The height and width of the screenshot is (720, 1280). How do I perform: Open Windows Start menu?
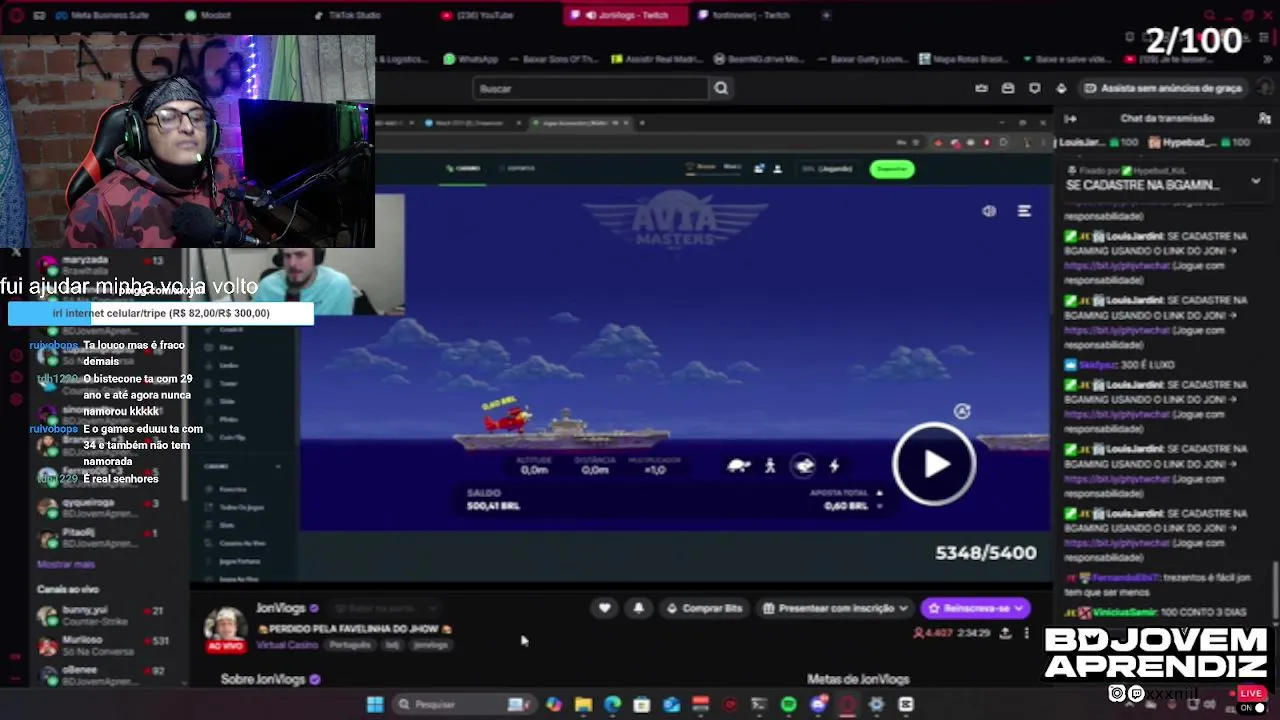pos(375,704)
